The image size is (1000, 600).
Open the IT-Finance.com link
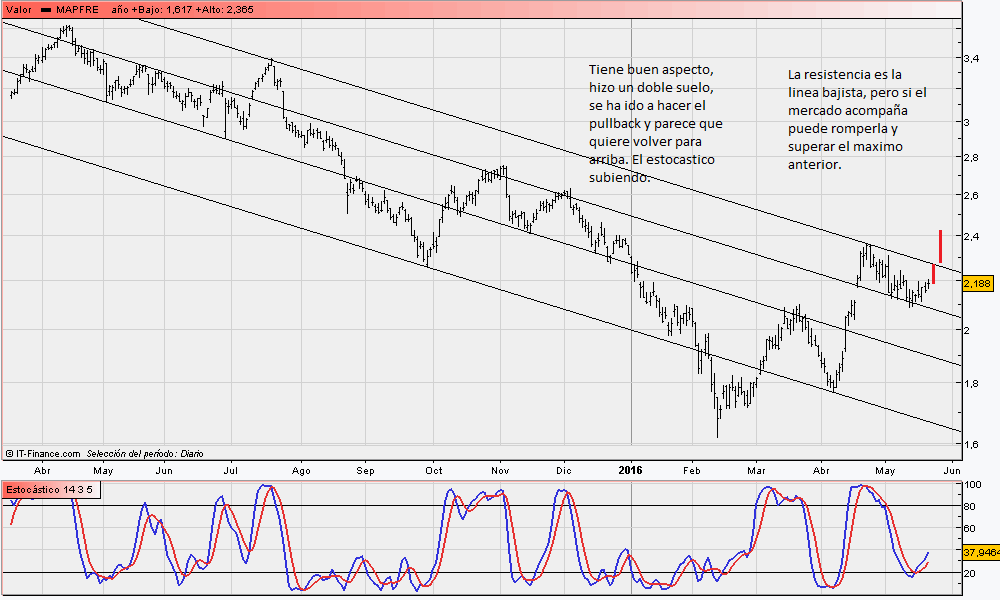point(48,453)
